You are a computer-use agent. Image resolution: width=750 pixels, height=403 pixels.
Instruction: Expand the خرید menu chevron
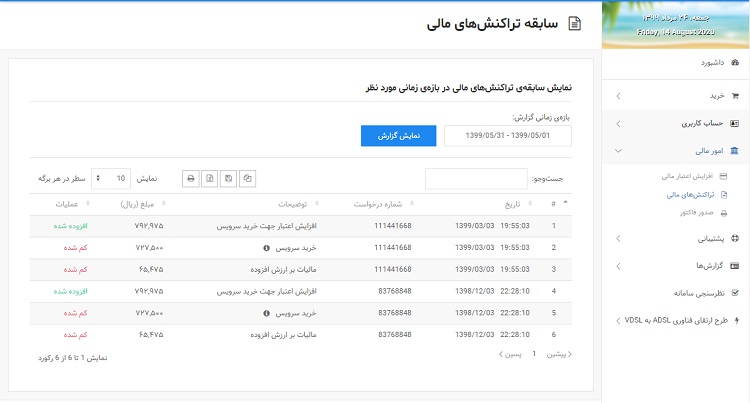point(618,96)
